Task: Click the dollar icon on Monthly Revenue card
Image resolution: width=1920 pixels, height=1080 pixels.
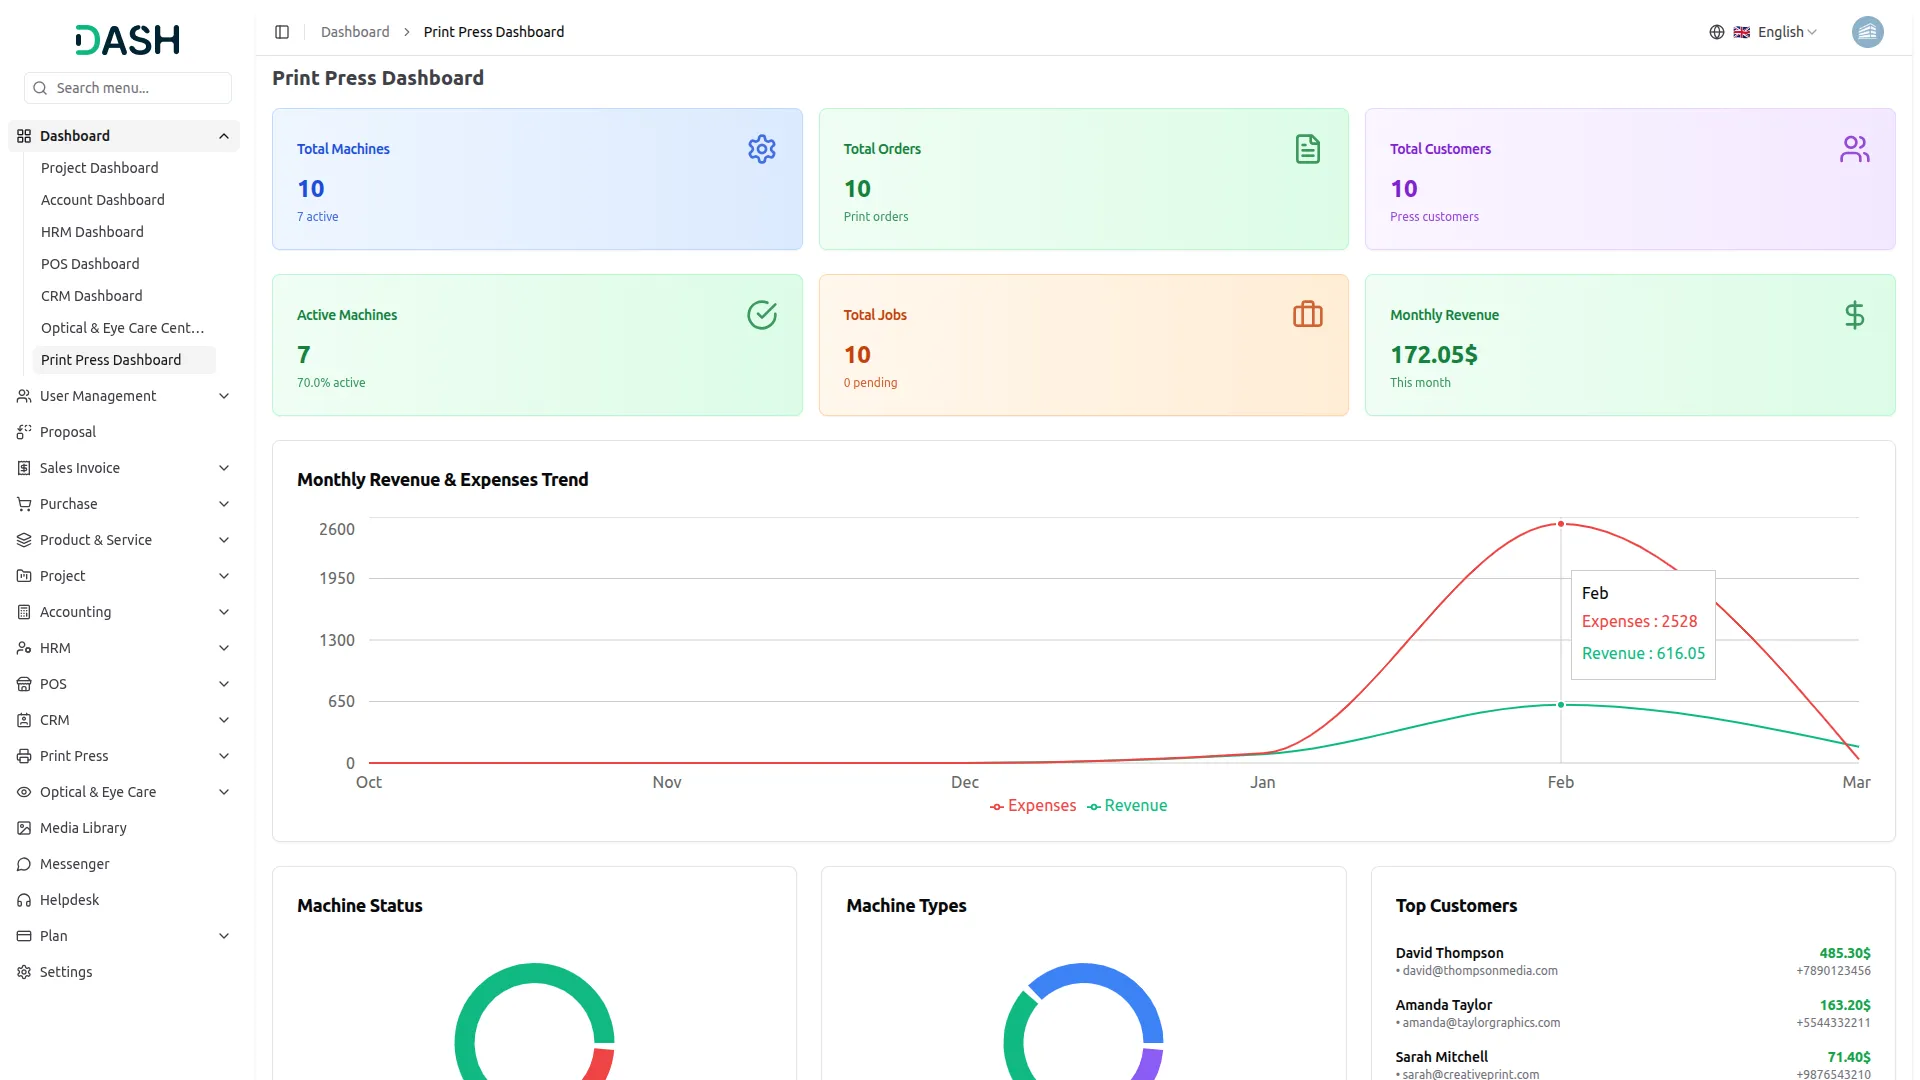Action: [x=1854, y=315]
